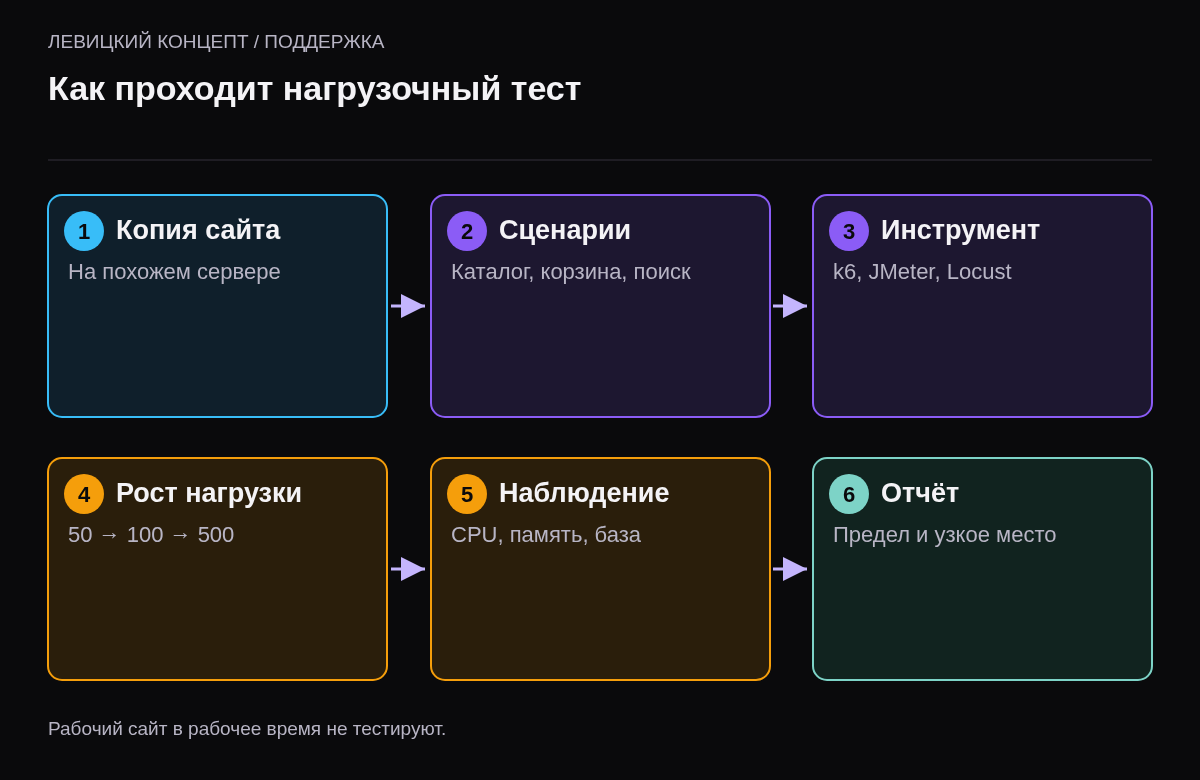Select the «Инструмент» card title
Viewport: 1200px width, 780px height.
960,230
